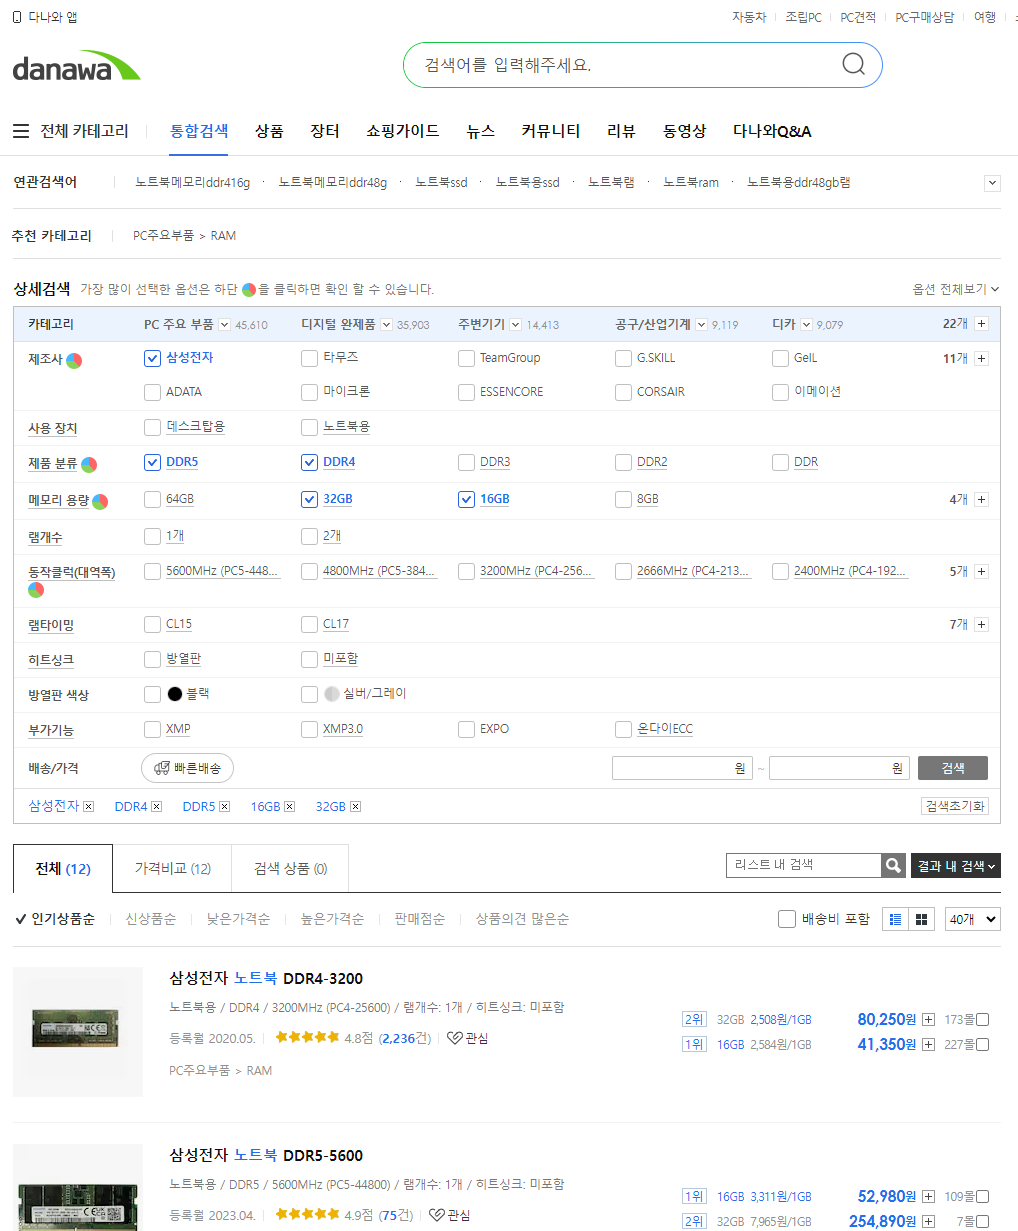1018x1231 pixels.
Task: Open the 조립PC link at top
Action: (803, 17)
